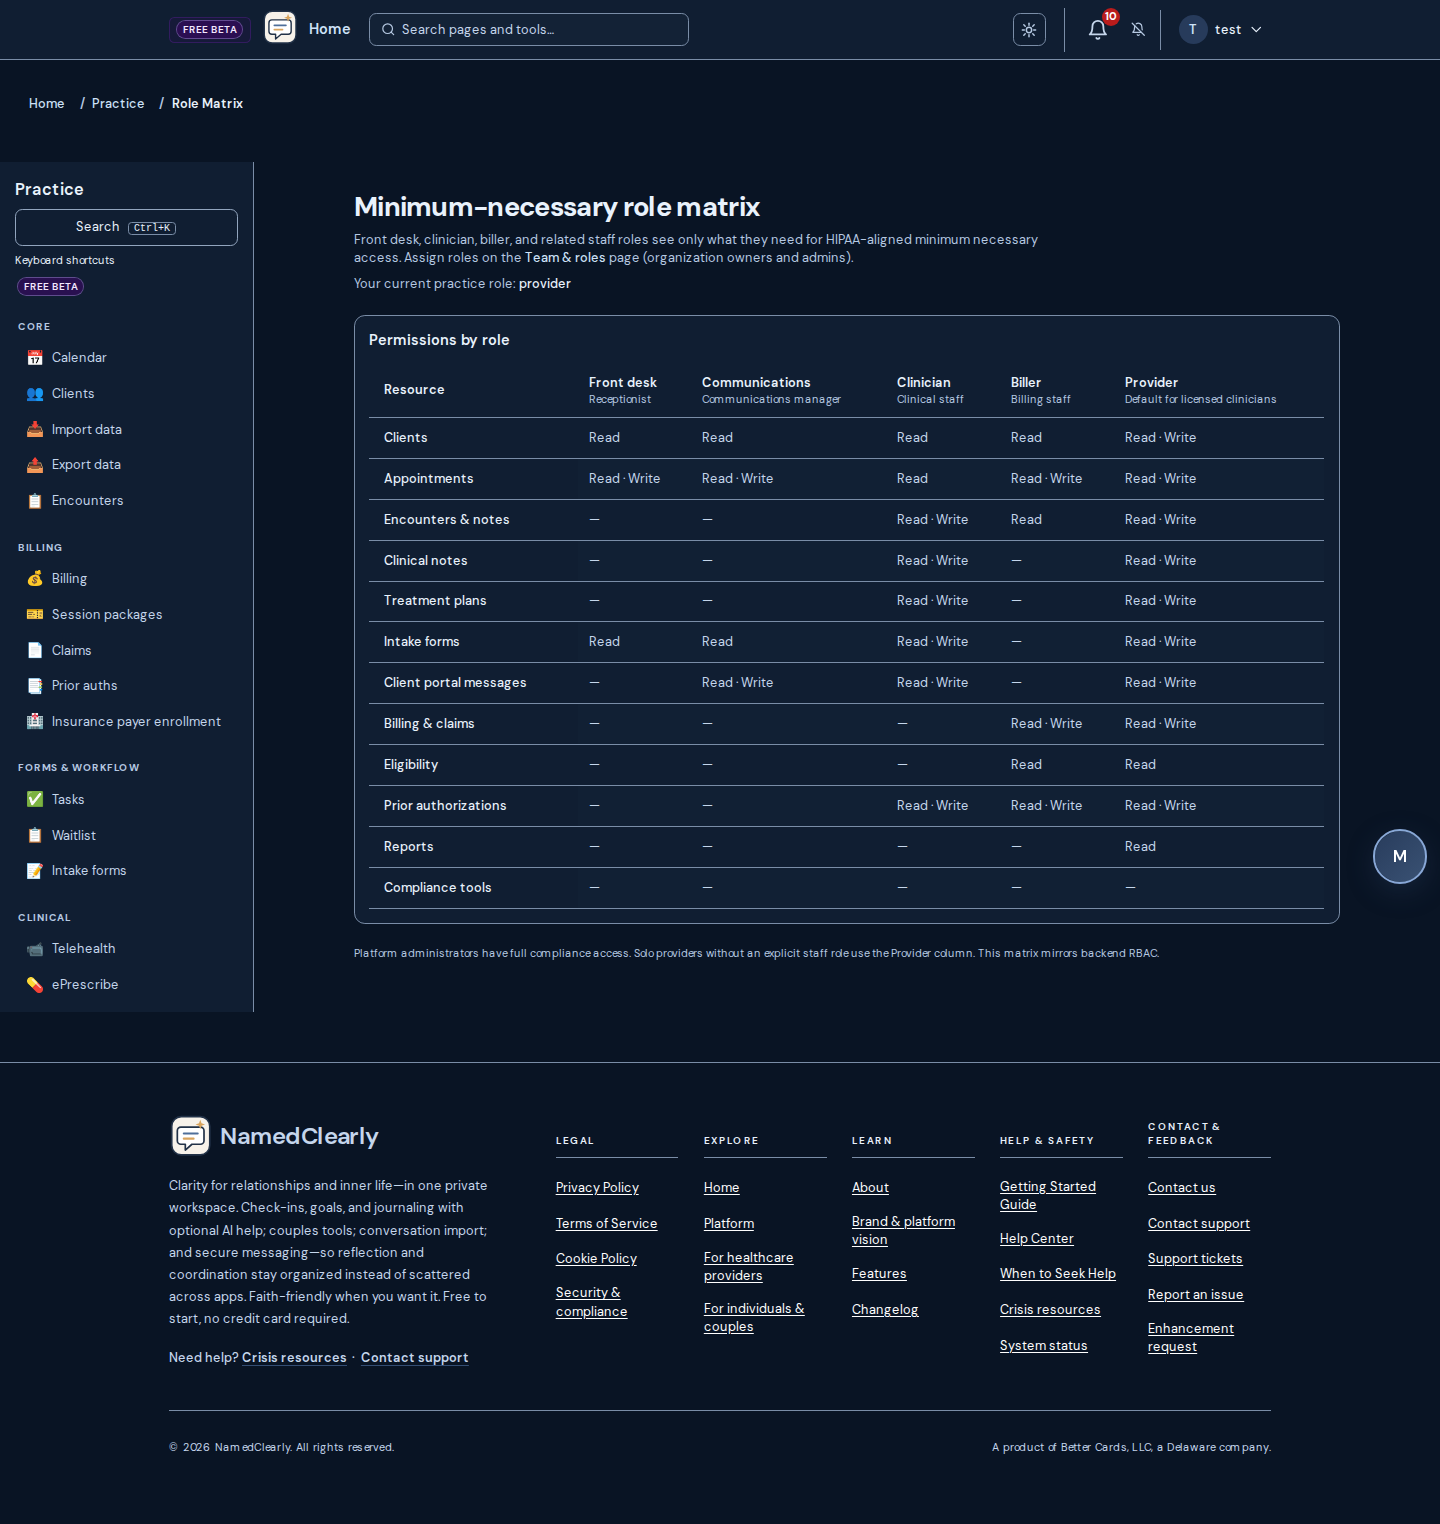Click the NamedClearly logo icon in header

pos(280,28)
